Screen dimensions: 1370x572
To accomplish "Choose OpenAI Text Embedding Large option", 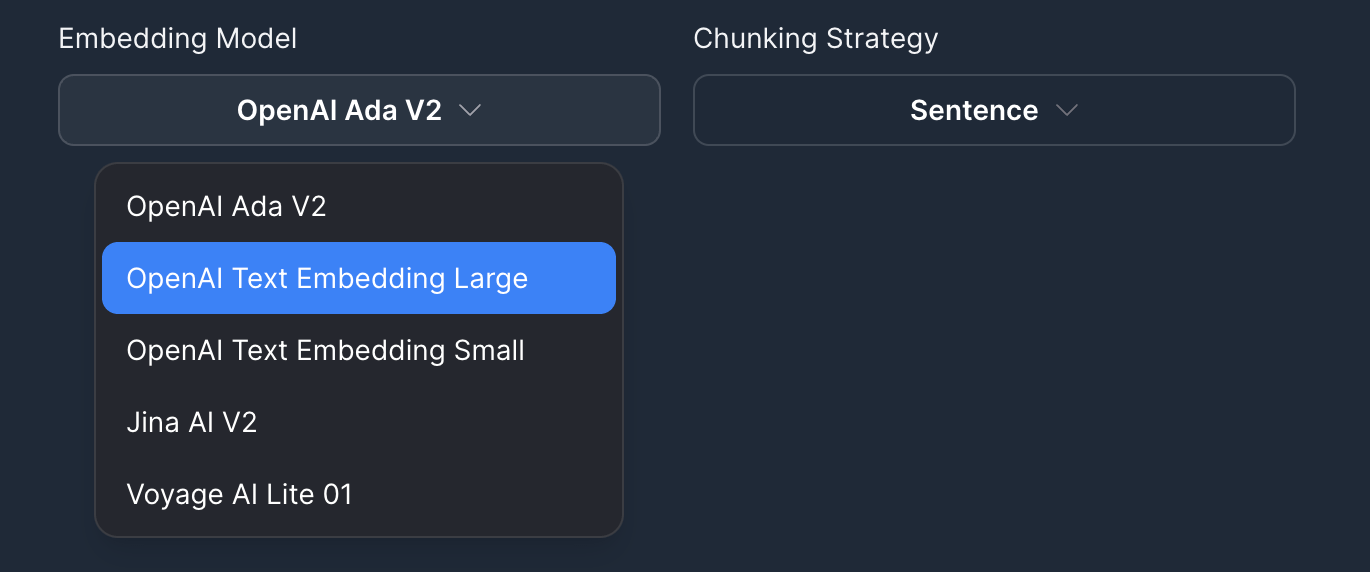I will coord(358,278).
